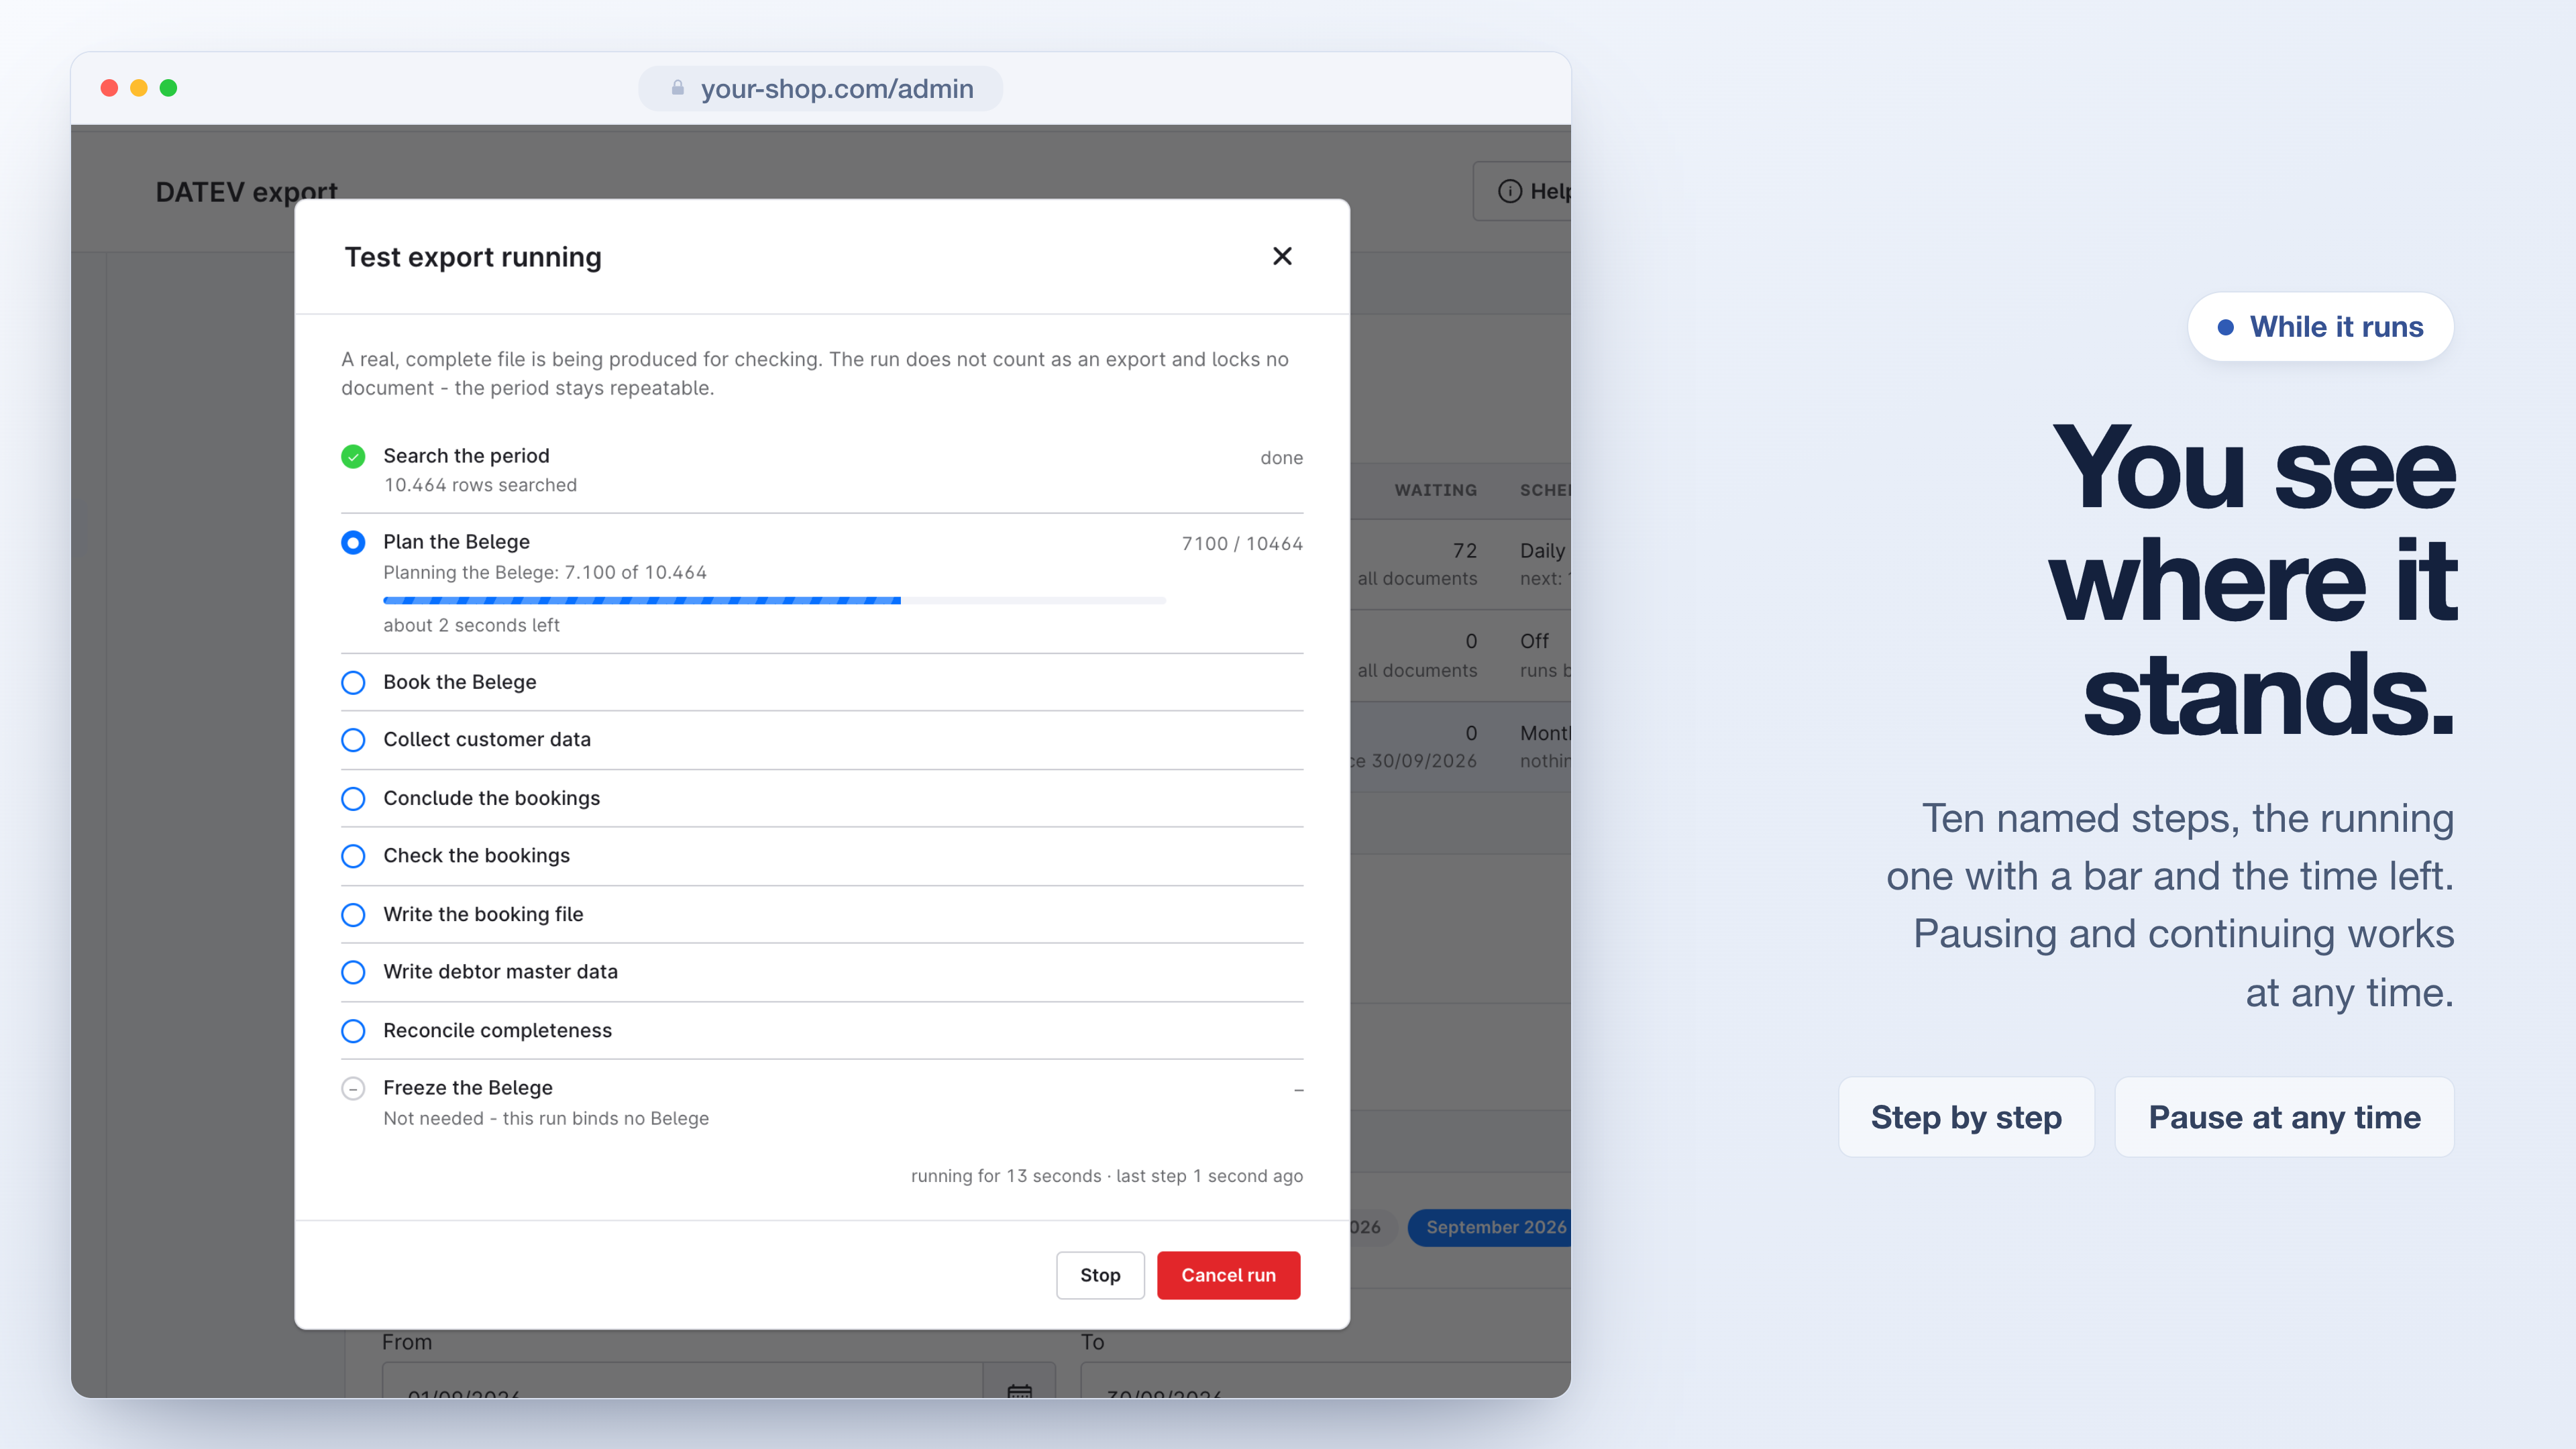This screenshot has width=2576, height=1449.
Task: Click the 'Reconcile completeness' step label
Action: [x=497, y=1030]
